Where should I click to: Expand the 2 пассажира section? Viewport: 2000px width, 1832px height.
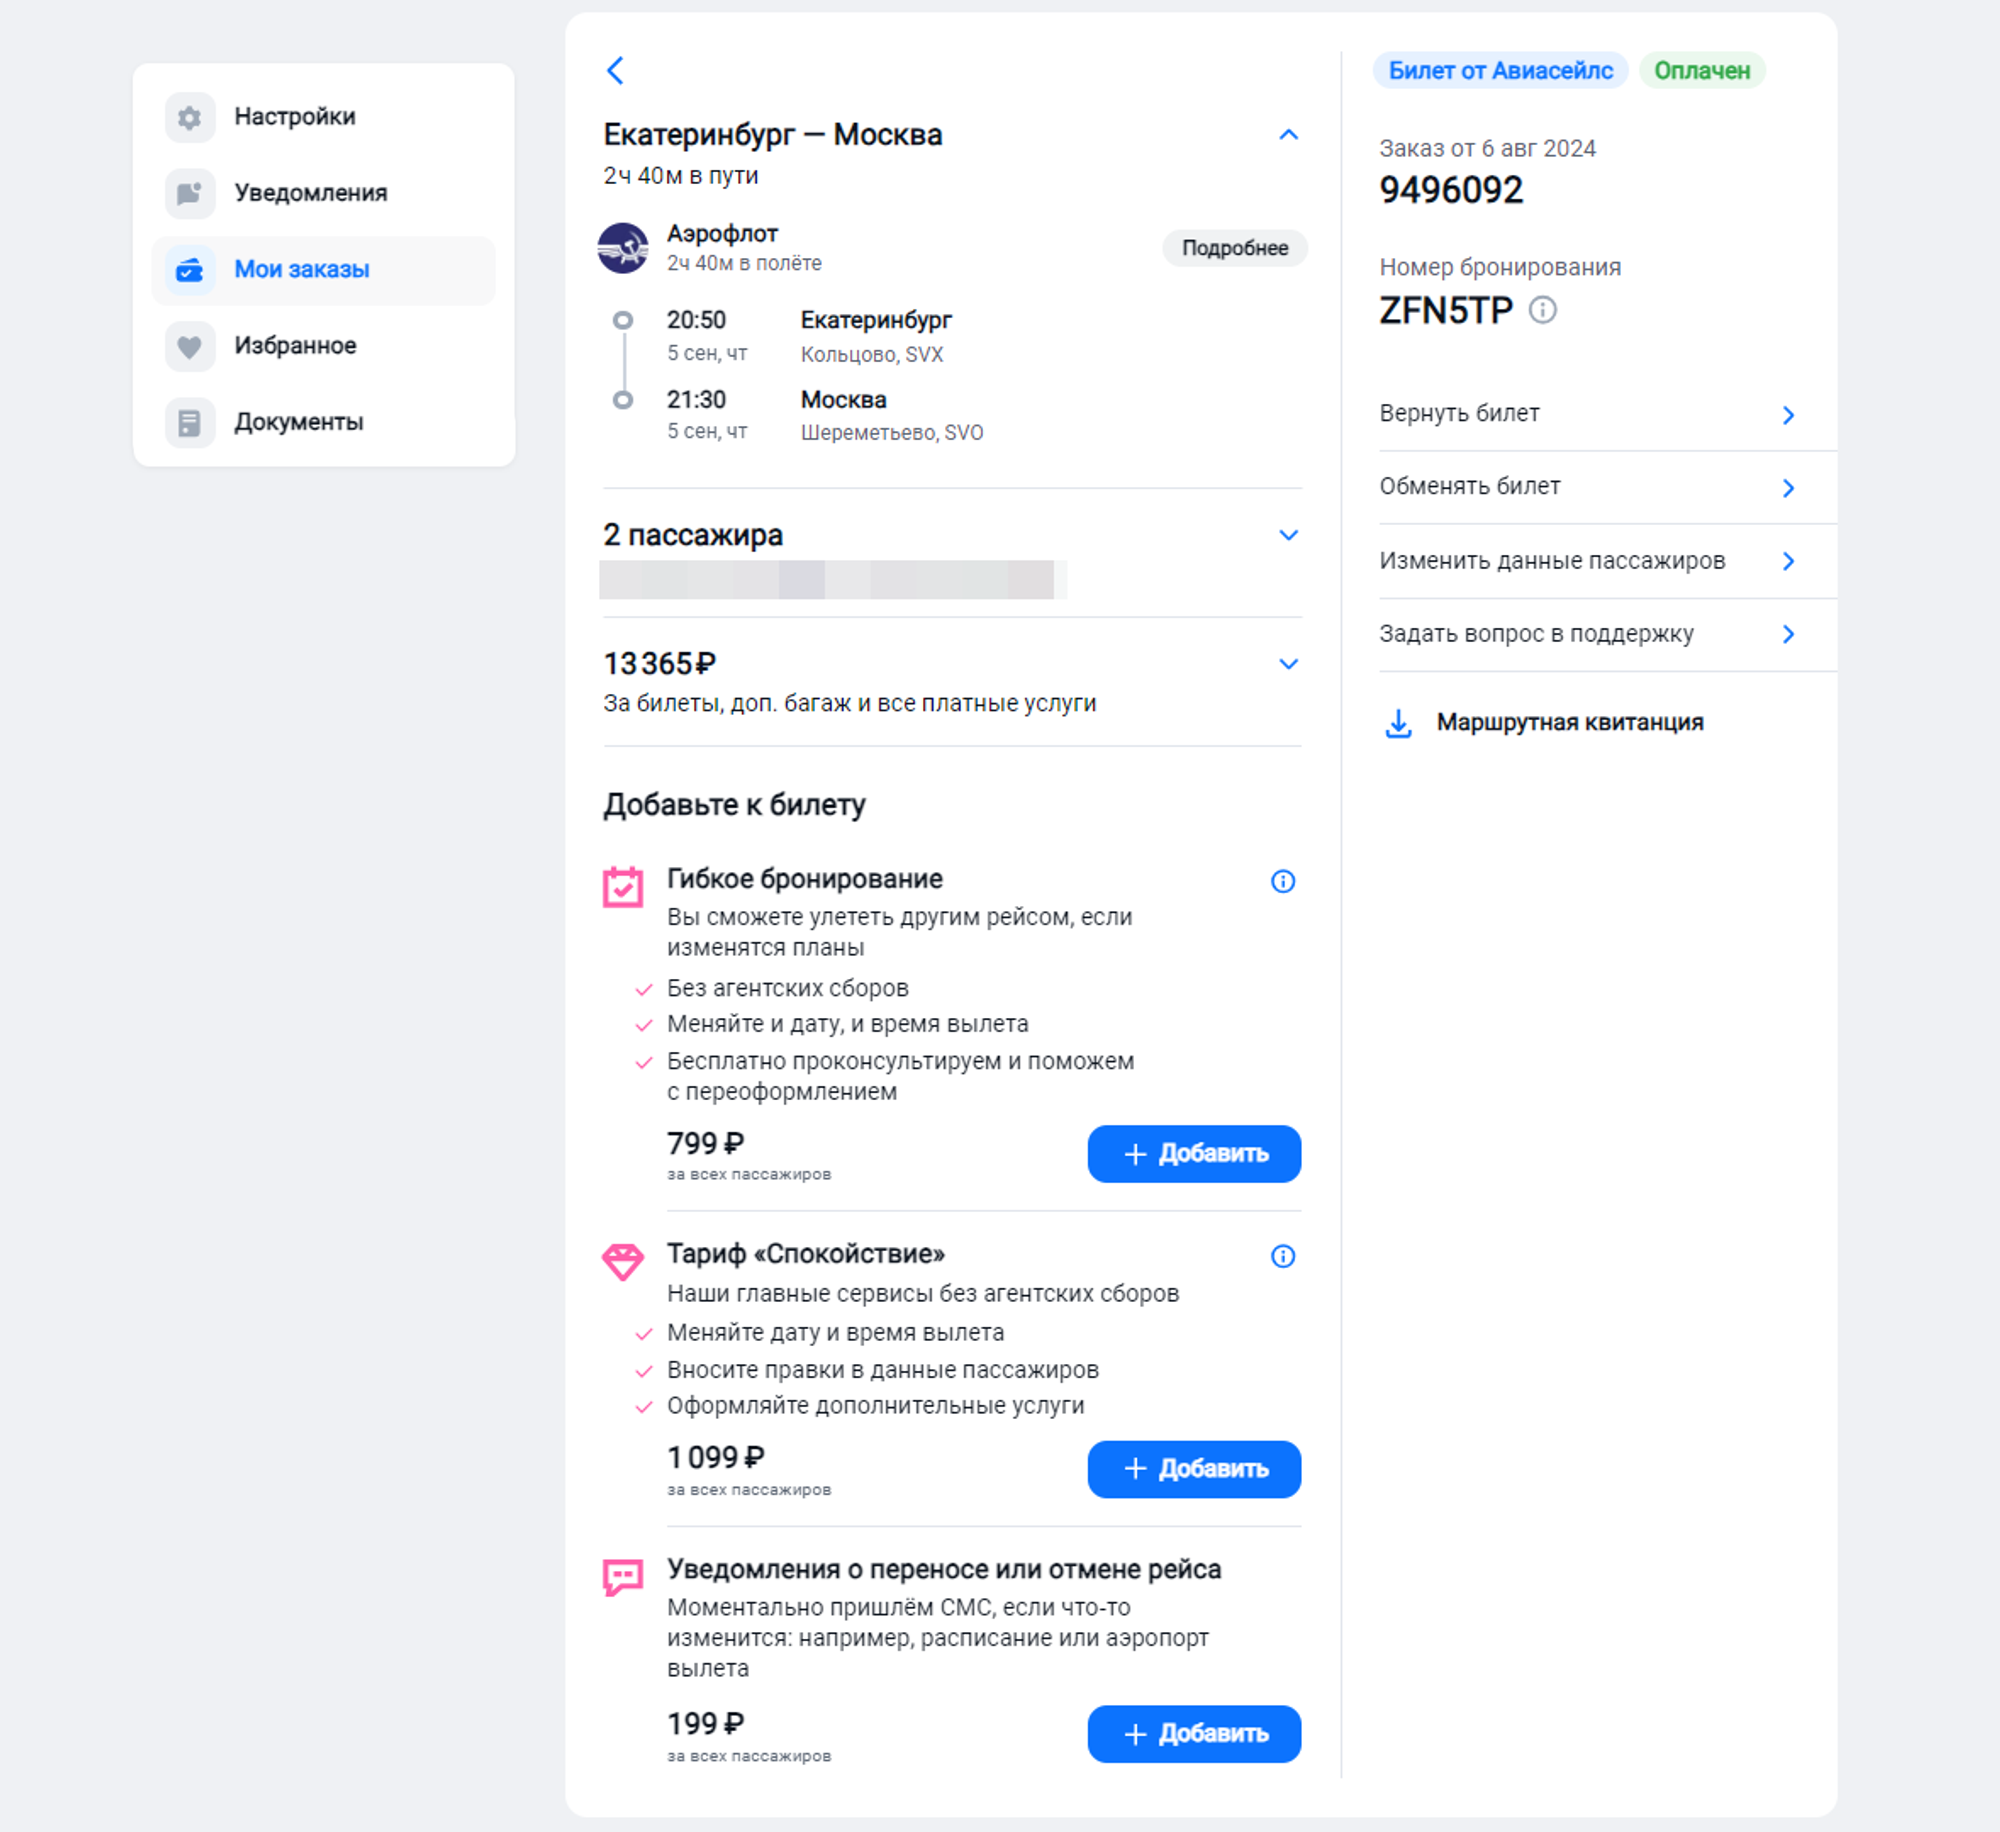click(1288, 535)
